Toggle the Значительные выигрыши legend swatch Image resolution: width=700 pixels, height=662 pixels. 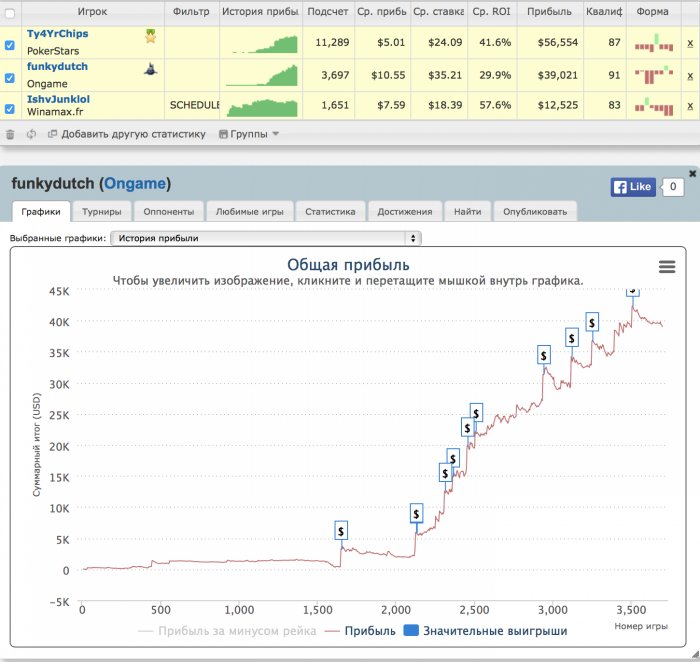(x=411, y=630)
